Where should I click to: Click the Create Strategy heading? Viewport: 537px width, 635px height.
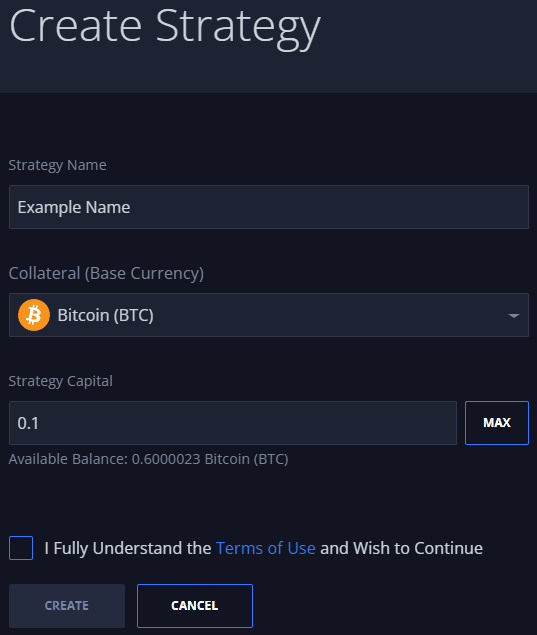(x=165, y=28)
